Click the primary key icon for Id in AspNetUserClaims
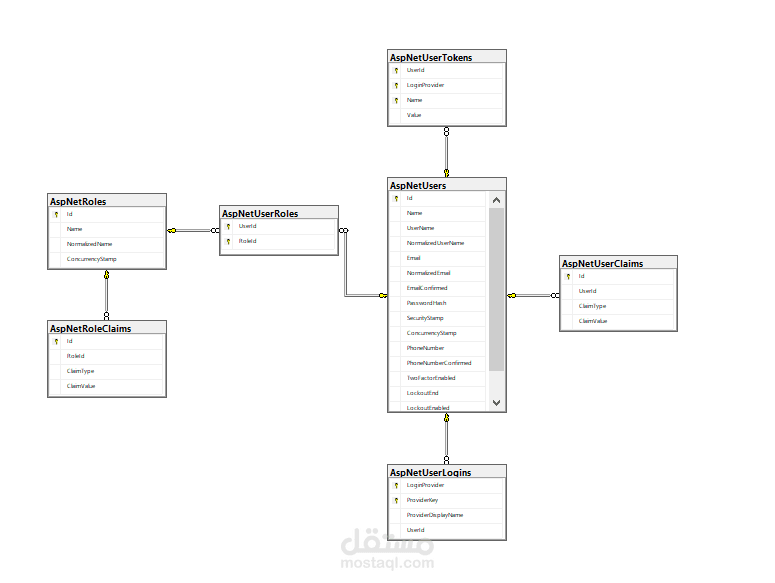775x583 pixels. point(568,277)
